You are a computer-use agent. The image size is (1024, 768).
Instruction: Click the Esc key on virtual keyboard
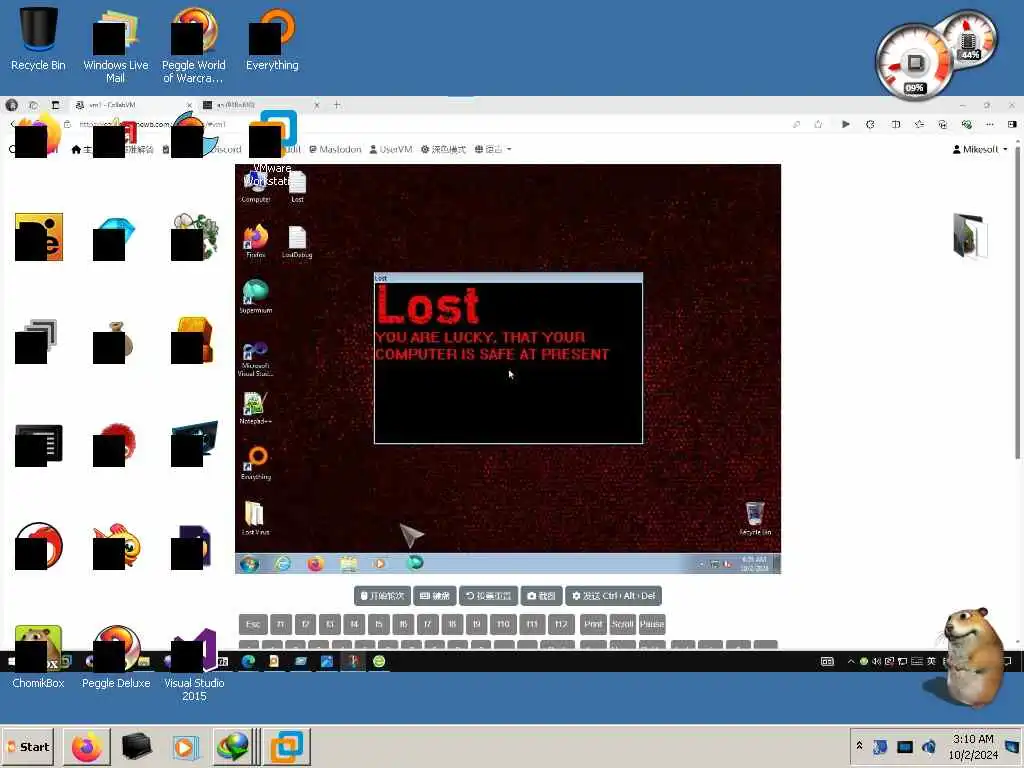click(253, 624)
